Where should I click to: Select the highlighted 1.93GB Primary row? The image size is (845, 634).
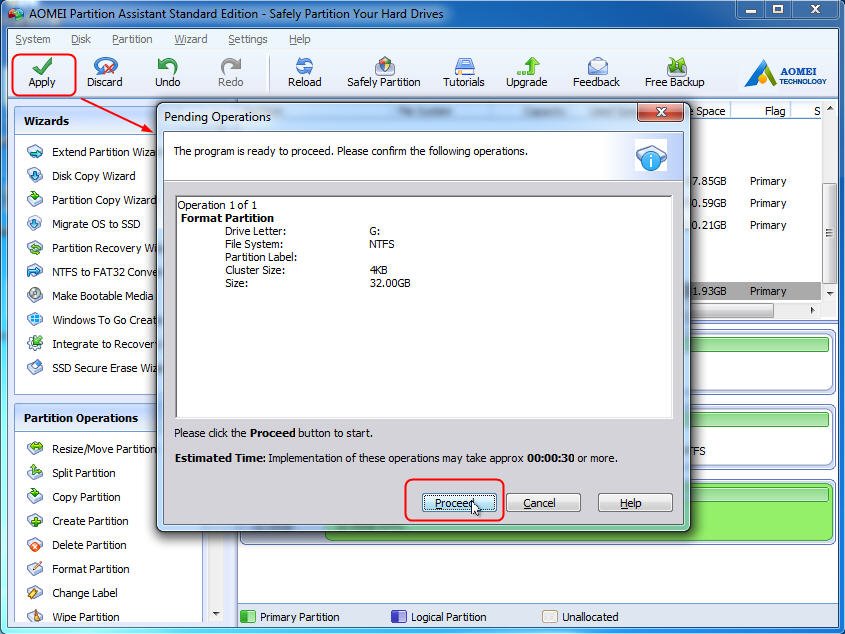click(x=754, y=291)
